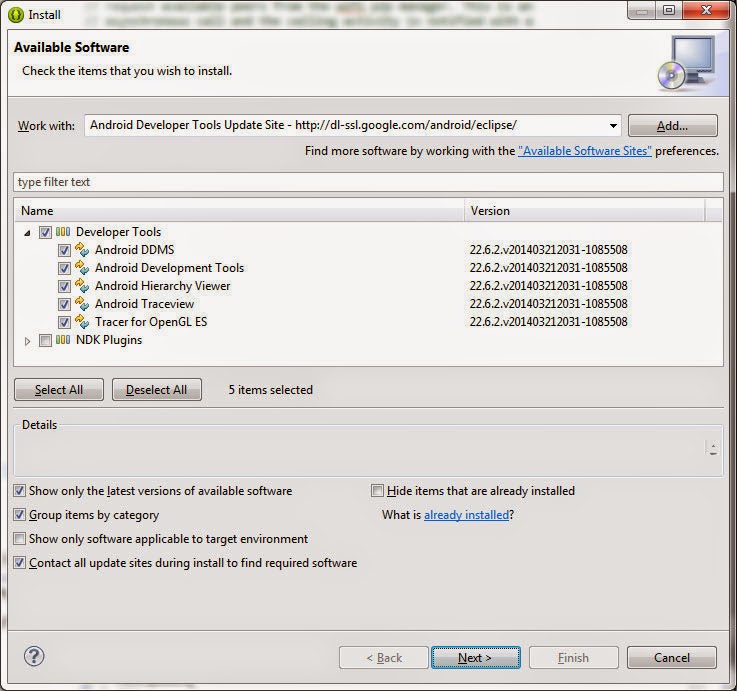Viewport: 737px width, 691px height.
Task: Click the Details scroll up arrow
Action: 713,445
